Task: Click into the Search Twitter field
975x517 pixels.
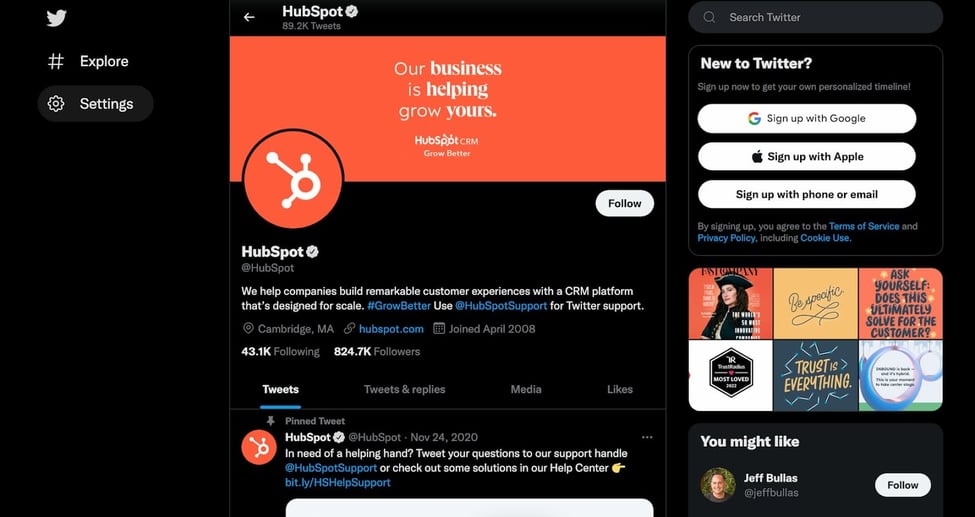Action: (x=815, y=17)
